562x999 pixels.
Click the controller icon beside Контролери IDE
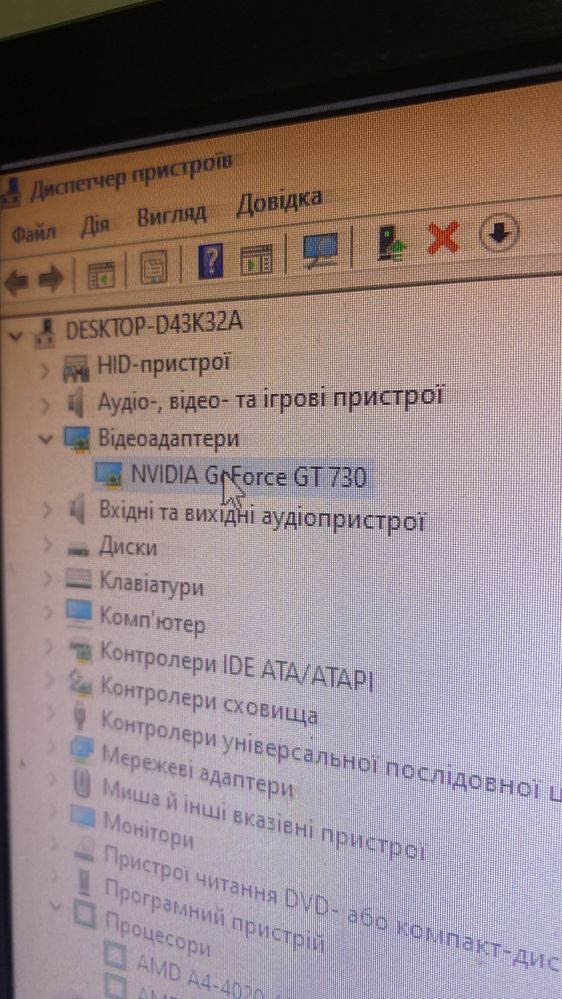(81, 649)
